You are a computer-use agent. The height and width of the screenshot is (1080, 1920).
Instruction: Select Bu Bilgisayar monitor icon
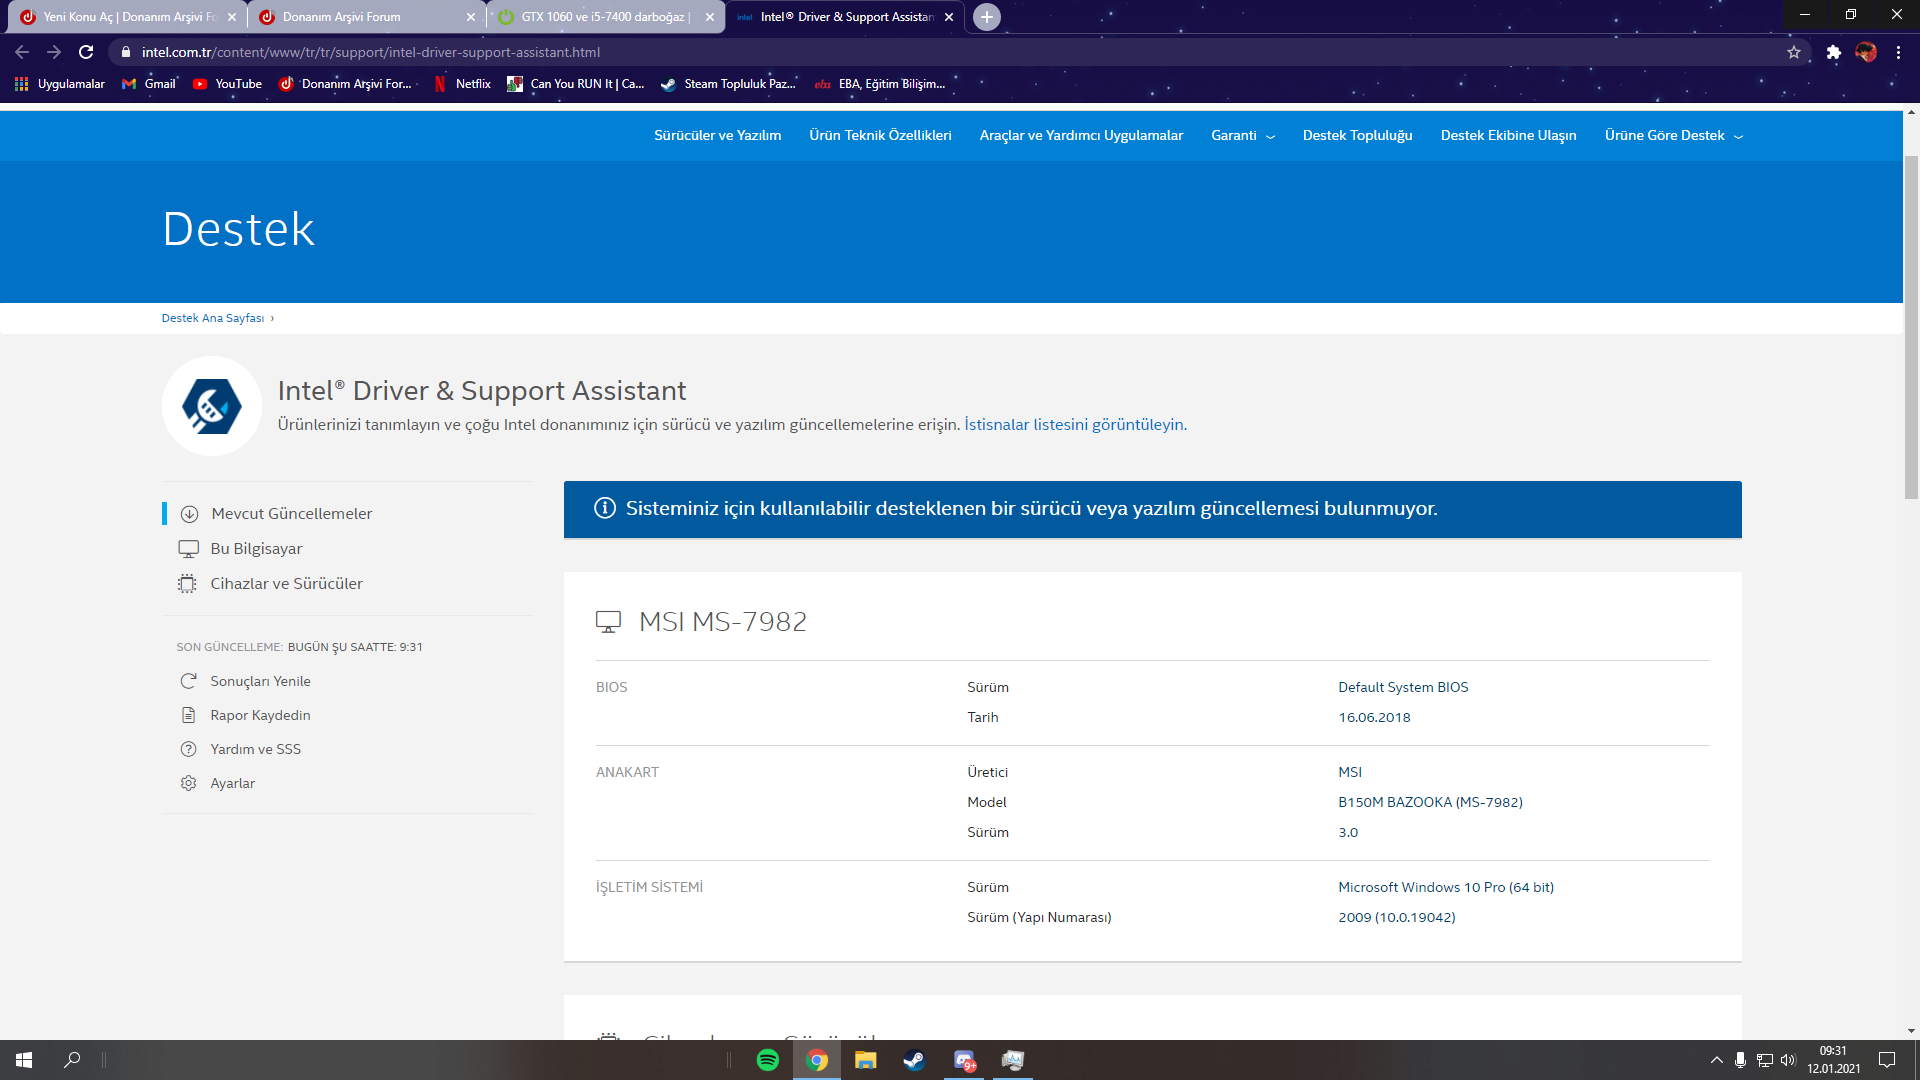pyautogui.click(x=188, y=549)
